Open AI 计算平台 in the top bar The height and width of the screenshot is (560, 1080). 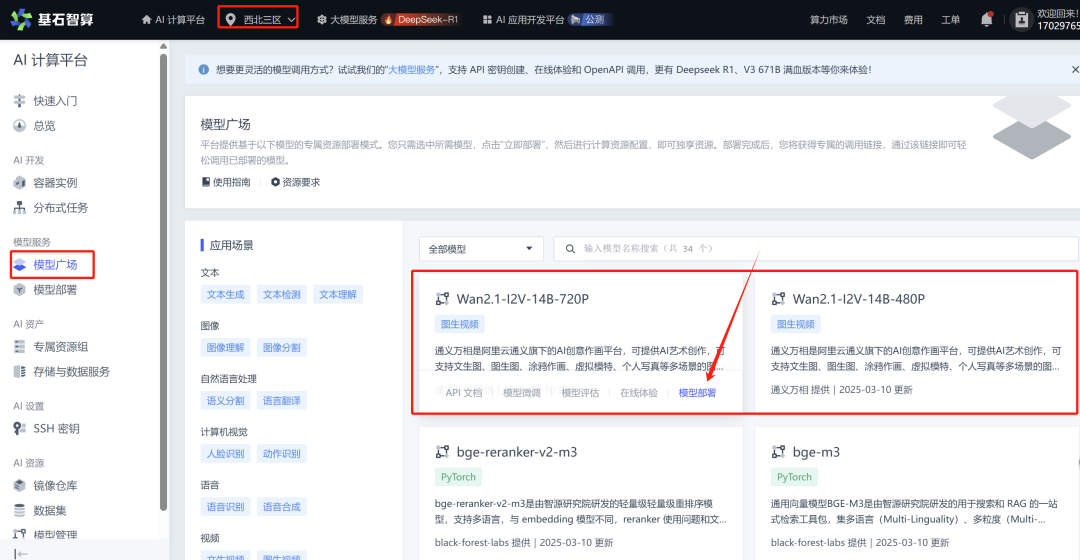pyautogui.click(x=173, y=20)
